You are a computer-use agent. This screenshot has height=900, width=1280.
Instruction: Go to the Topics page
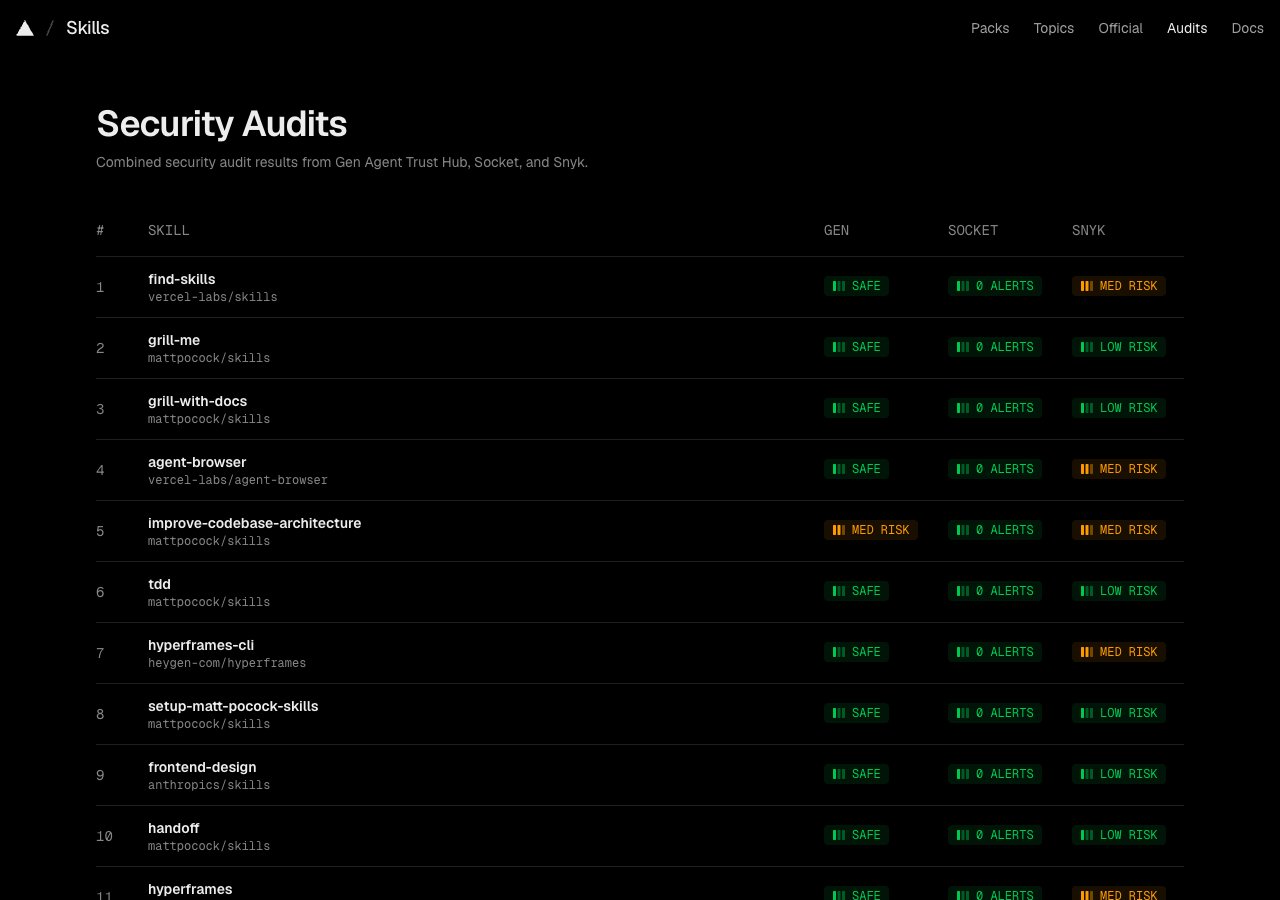pyautogui.click(x=1054, y=28)
